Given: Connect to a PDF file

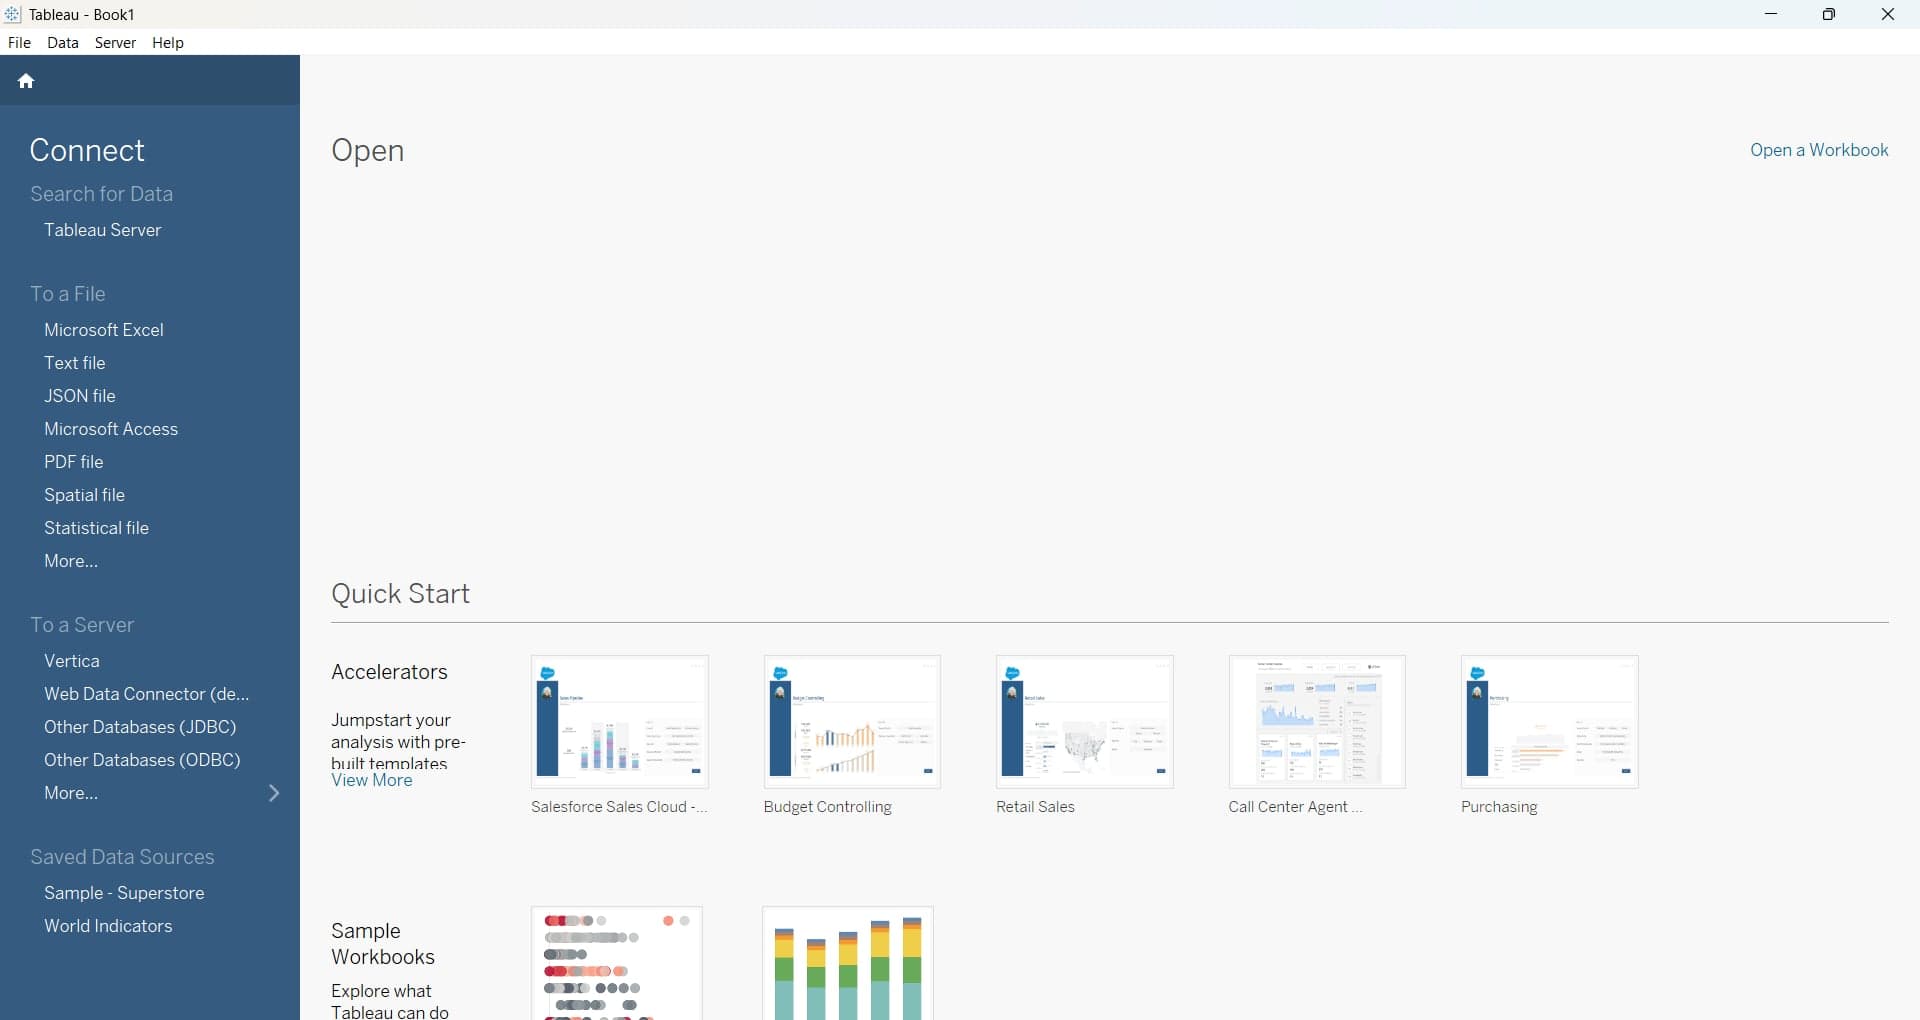Looking at the screenshot, I should tap(74, 462).
